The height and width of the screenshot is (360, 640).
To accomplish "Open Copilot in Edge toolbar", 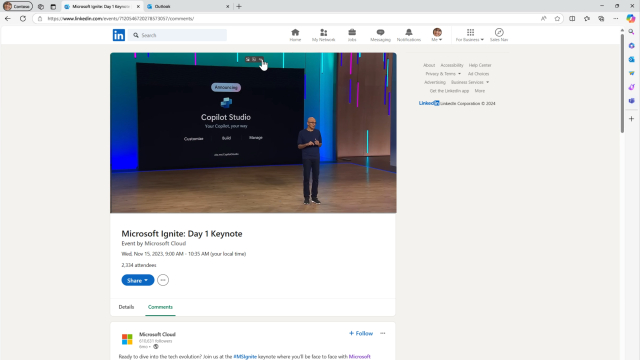I will (x=631, y=18).
